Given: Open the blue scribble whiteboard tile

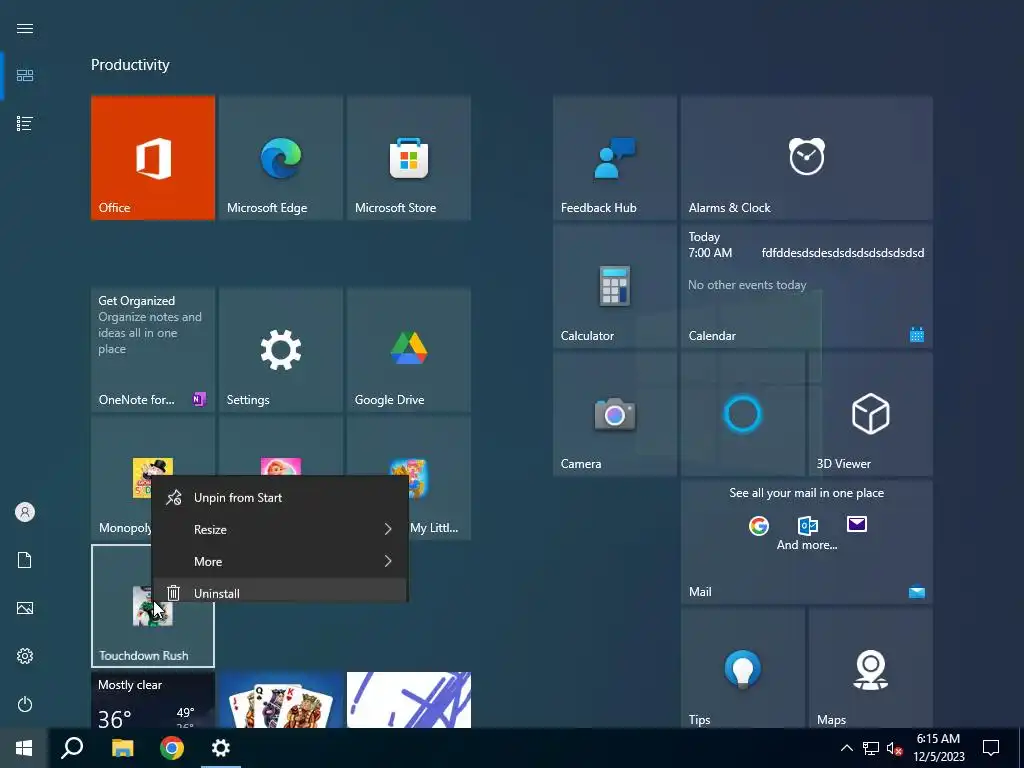Looking at the screenshot, I should tap(409, 700).
